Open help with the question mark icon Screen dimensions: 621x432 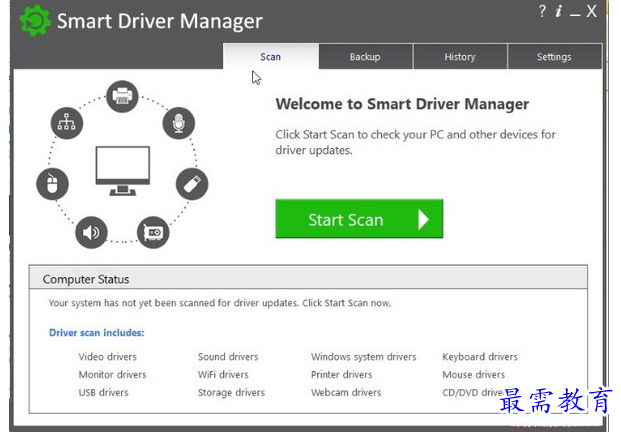(x=542, y=12)
